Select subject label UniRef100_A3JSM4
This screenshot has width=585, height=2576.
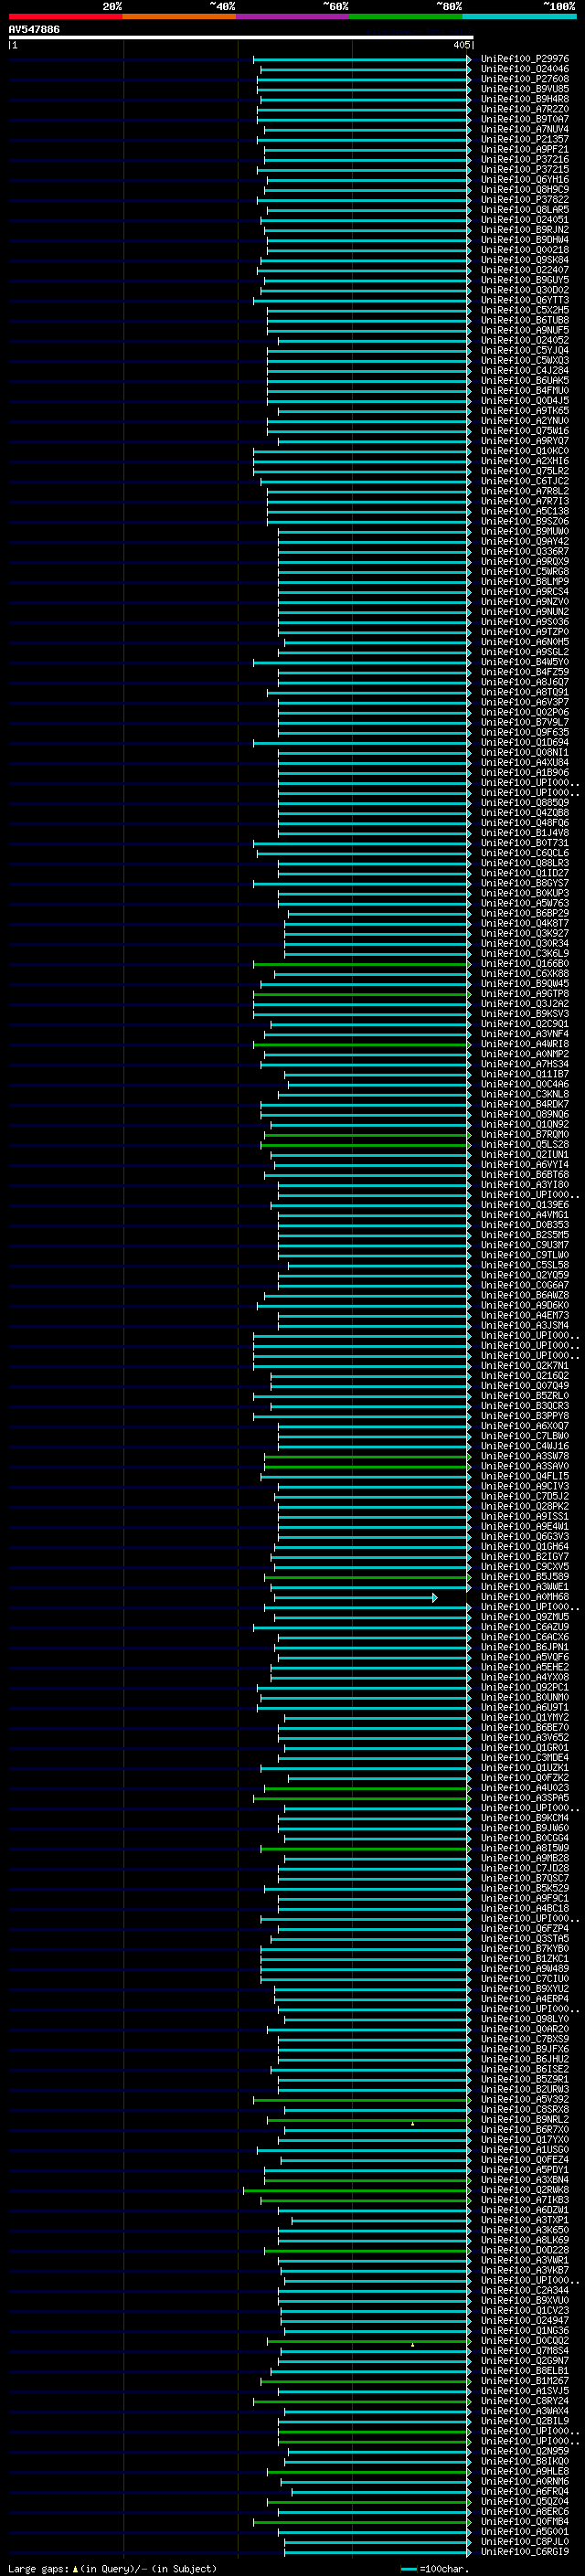tap(524, 1325)
